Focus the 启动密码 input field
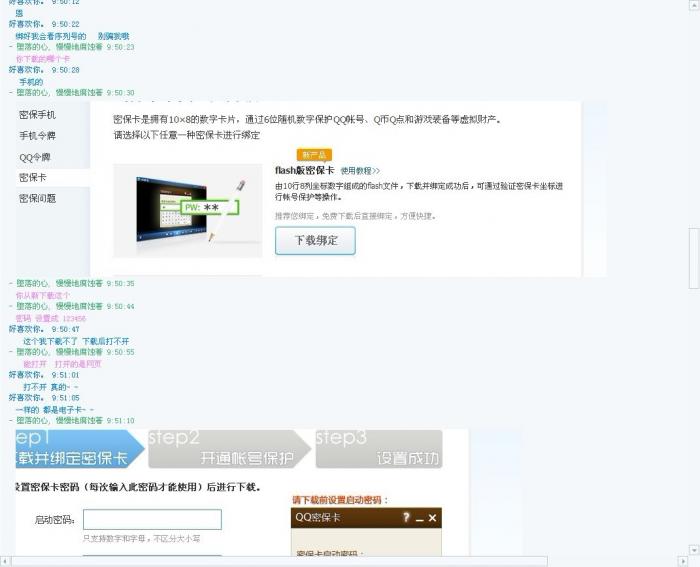This screenshot has width=700, height=567. (x=152, y=520)
